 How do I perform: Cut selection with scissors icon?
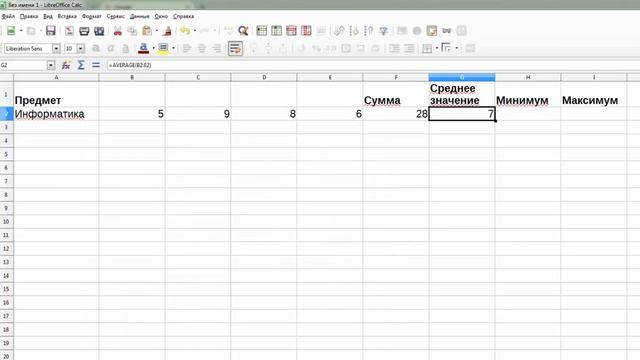tap(118, 31)
